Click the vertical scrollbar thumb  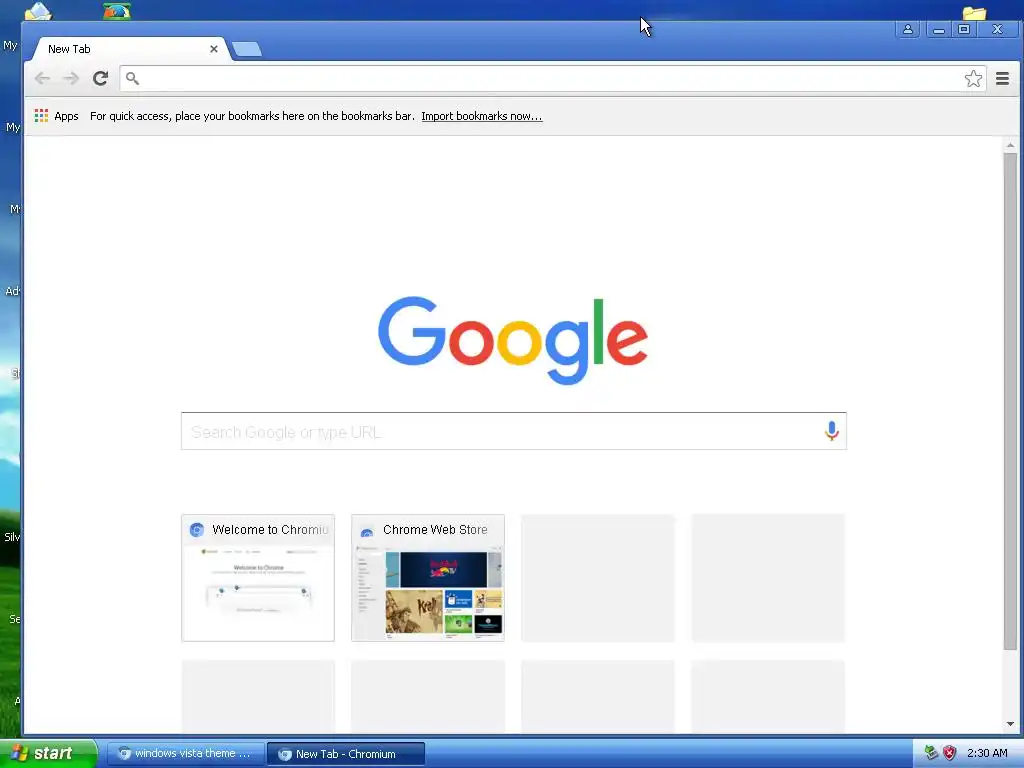click(x=1010, y=402)
